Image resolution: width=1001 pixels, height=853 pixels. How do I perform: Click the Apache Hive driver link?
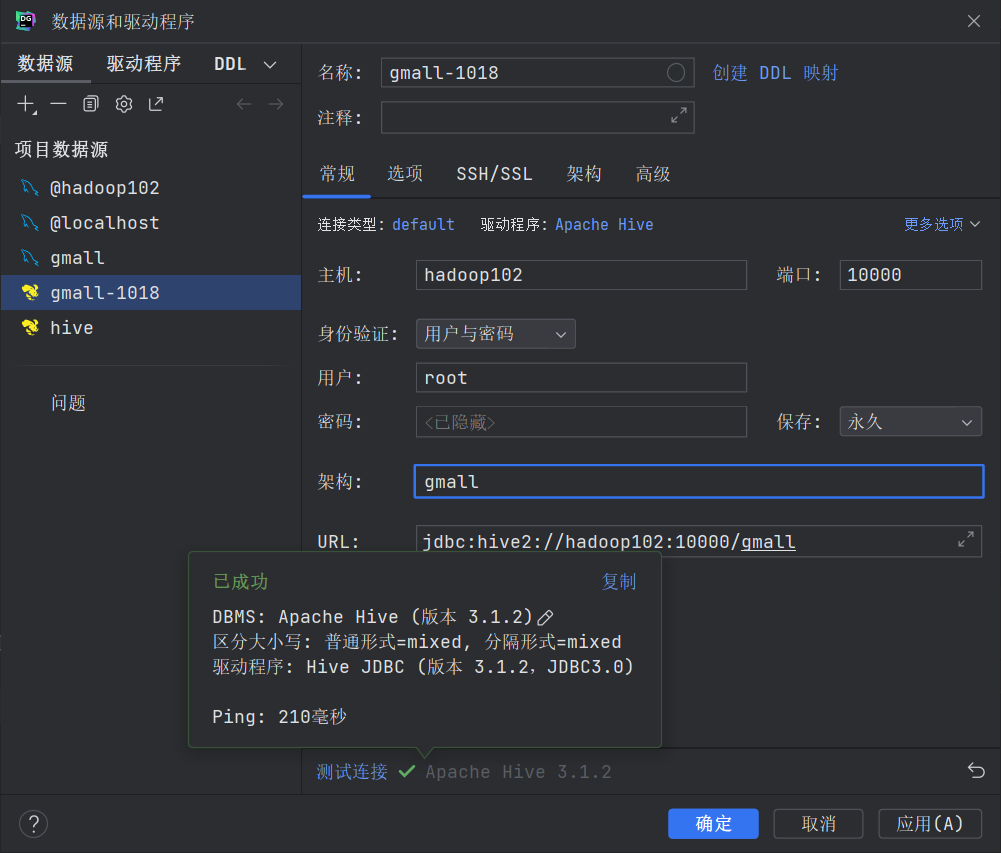[604, 225]
